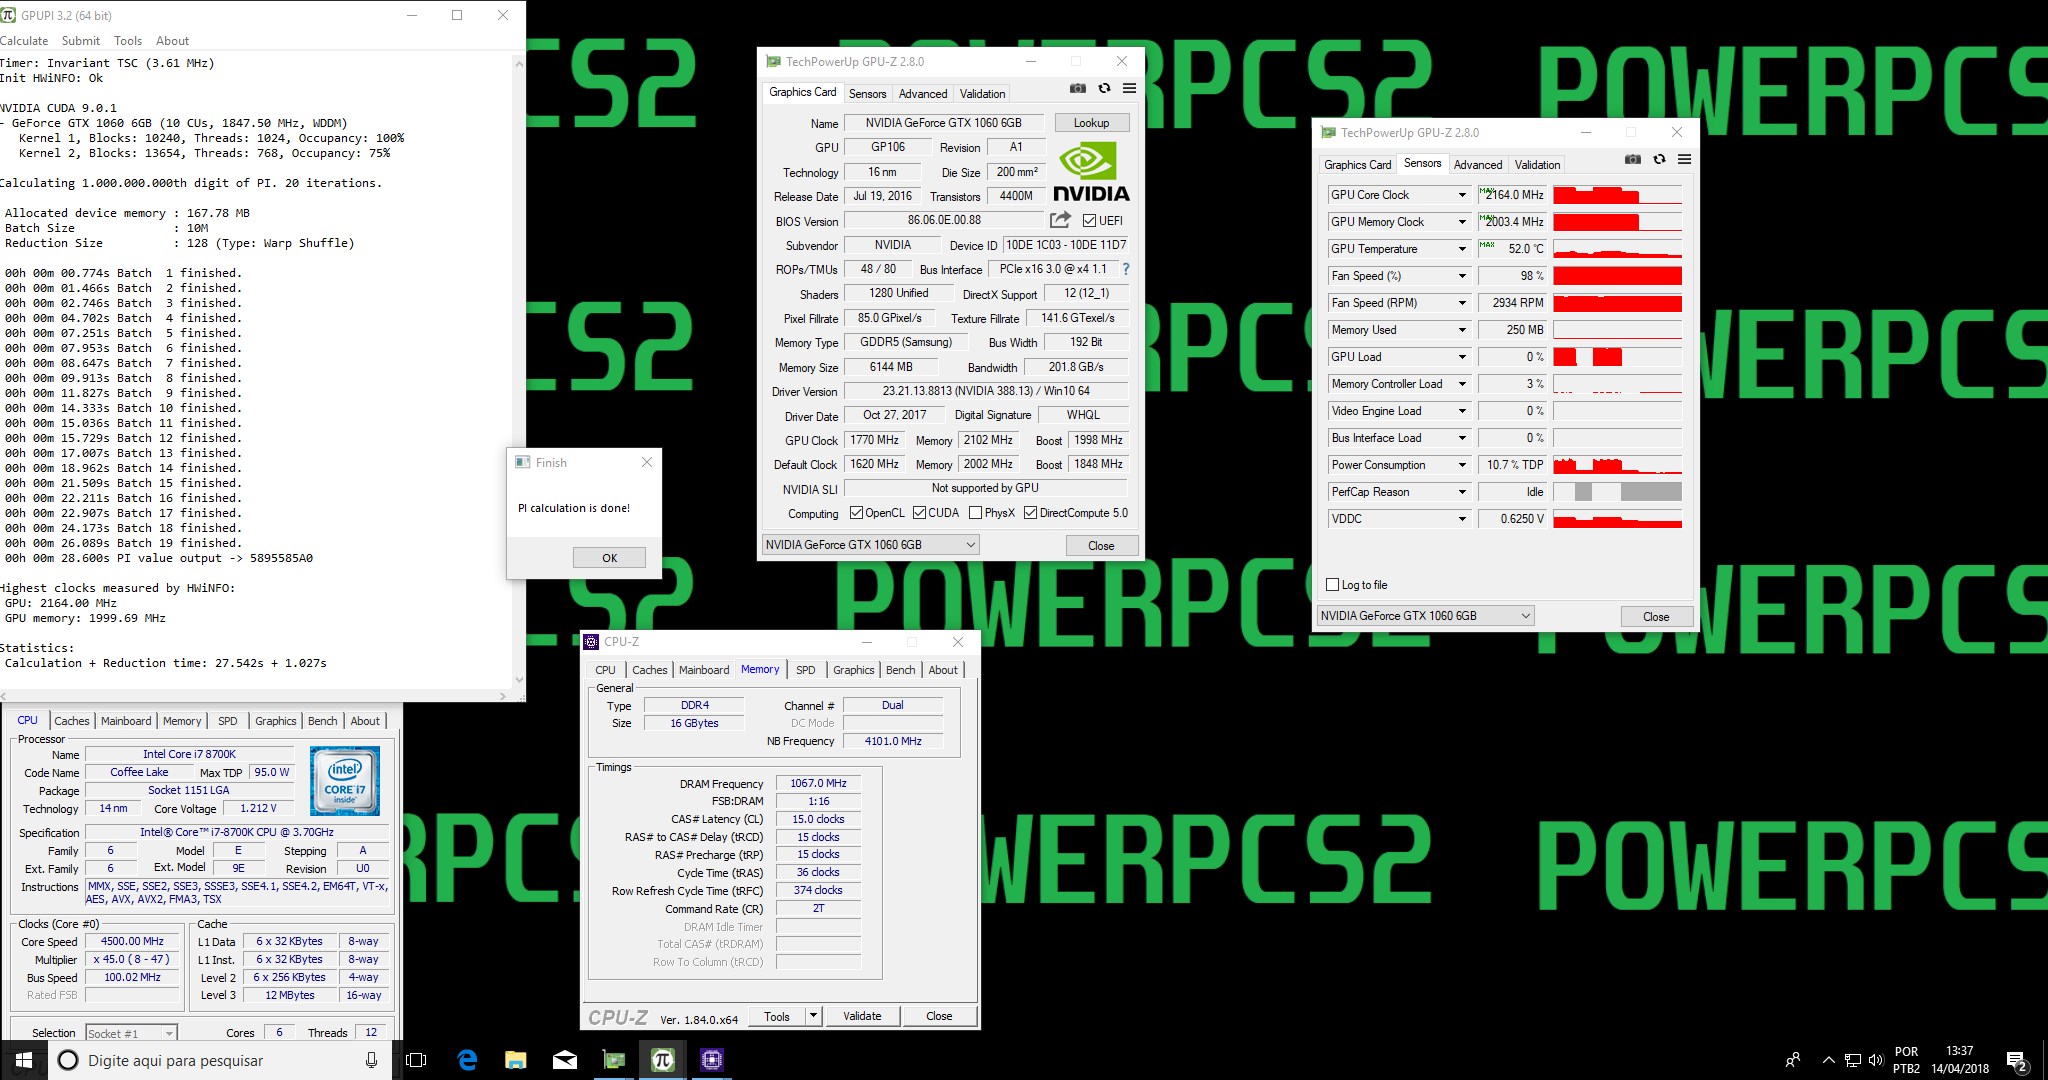Switch to GPUPI via its taskbar pi icon
Screen dimensions: 2048x1080
[x=662, y=1060]
